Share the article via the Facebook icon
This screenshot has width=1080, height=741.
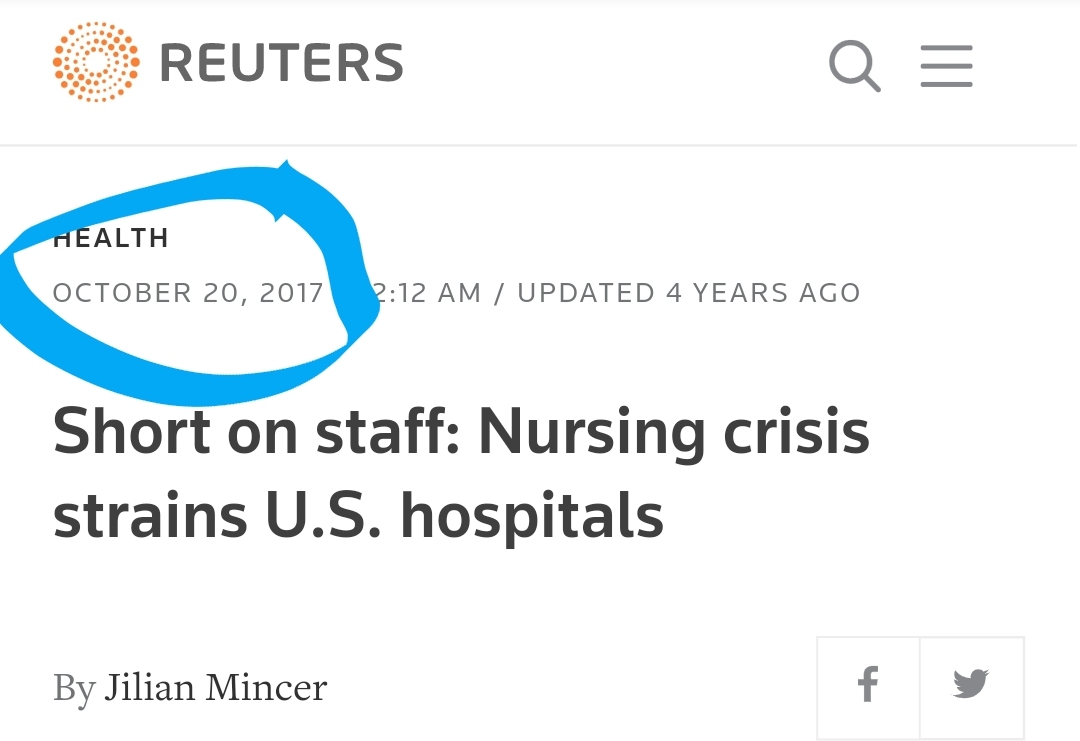(868, 687)
